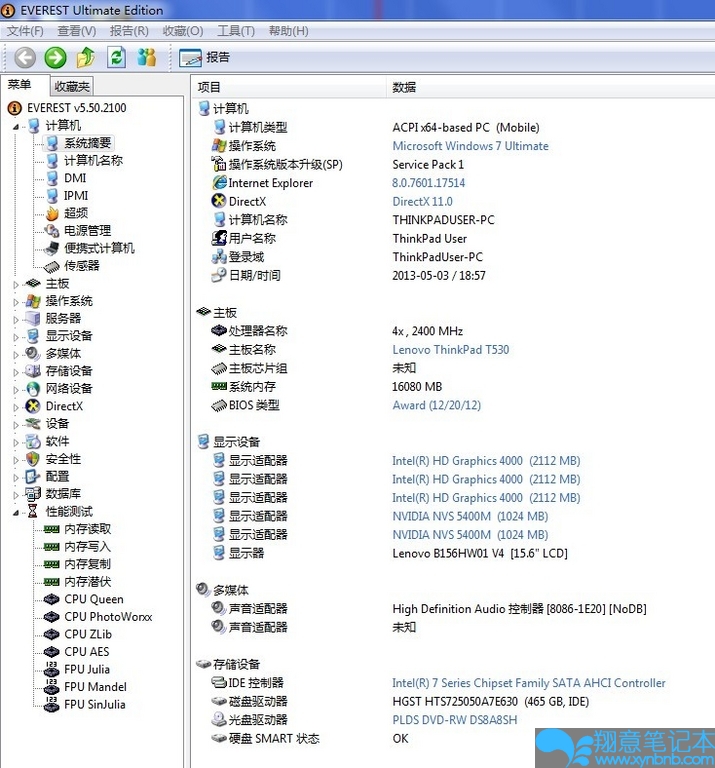Click the 设备 tree icon
The image size is (715, 768).
(x=33, y=424)
